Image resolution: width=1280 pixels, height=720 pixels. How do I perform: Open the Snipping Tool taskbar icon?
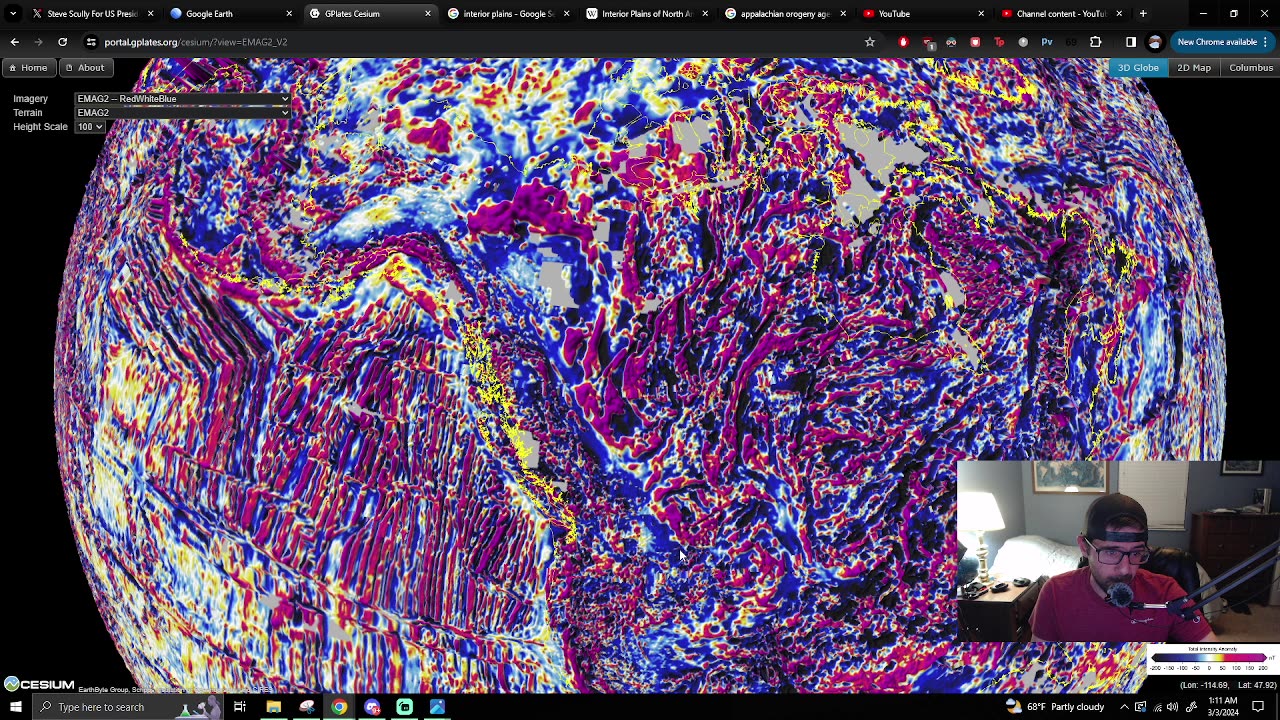tap(306, 707)
